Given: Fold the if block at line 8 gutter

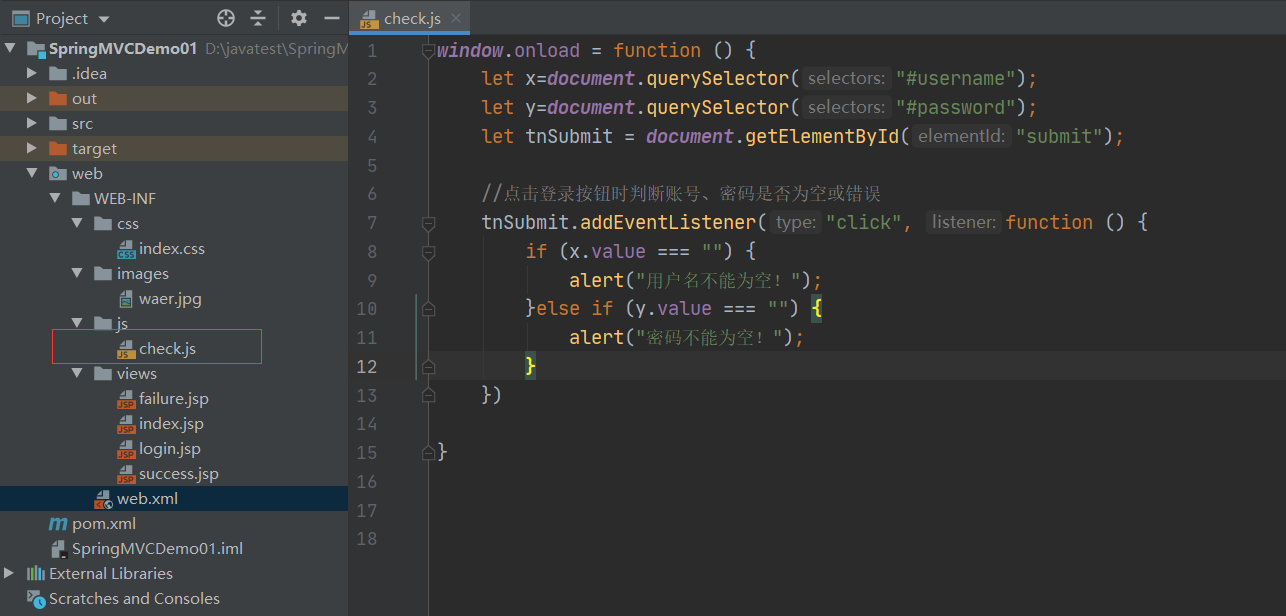Looking at the screenshot, I should click(429, 251).
